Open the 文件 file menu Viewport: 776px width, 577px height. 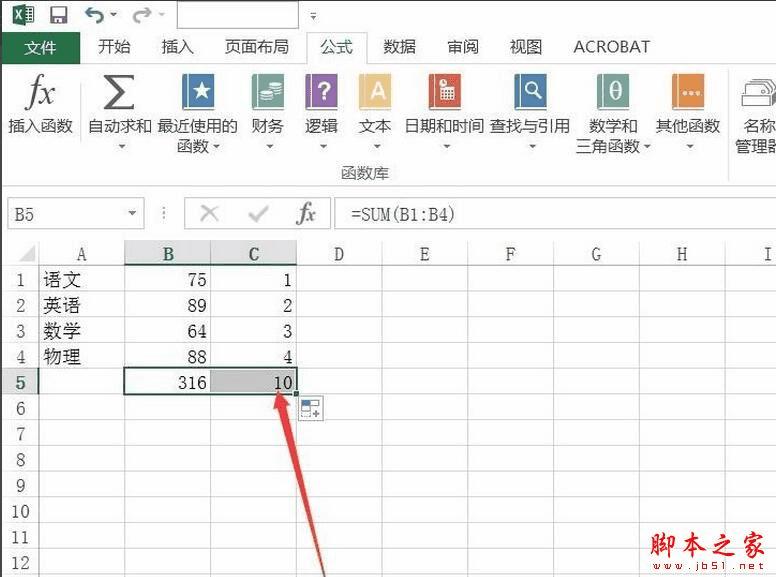pyautogui.click(x=41, y=48)
